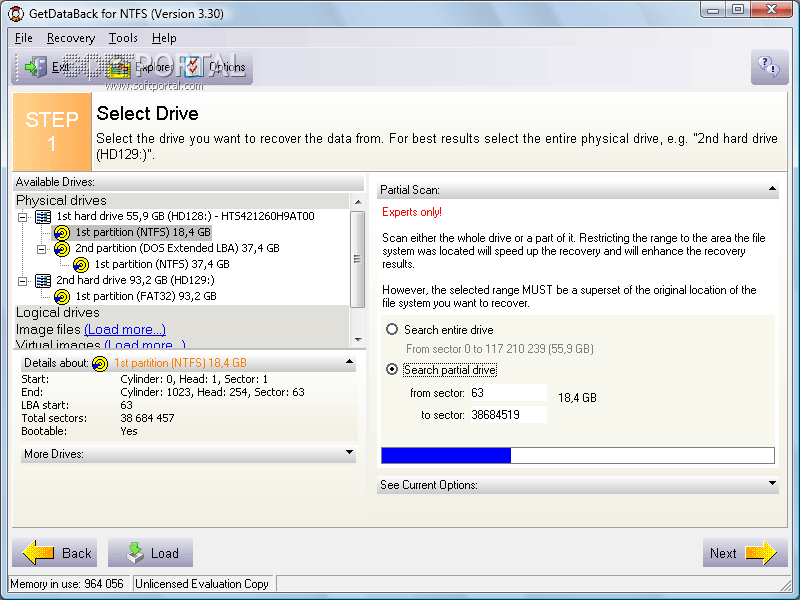Click Load more link for Image files
The width and height of the screenshot is (800, 600).
[125, 330]
